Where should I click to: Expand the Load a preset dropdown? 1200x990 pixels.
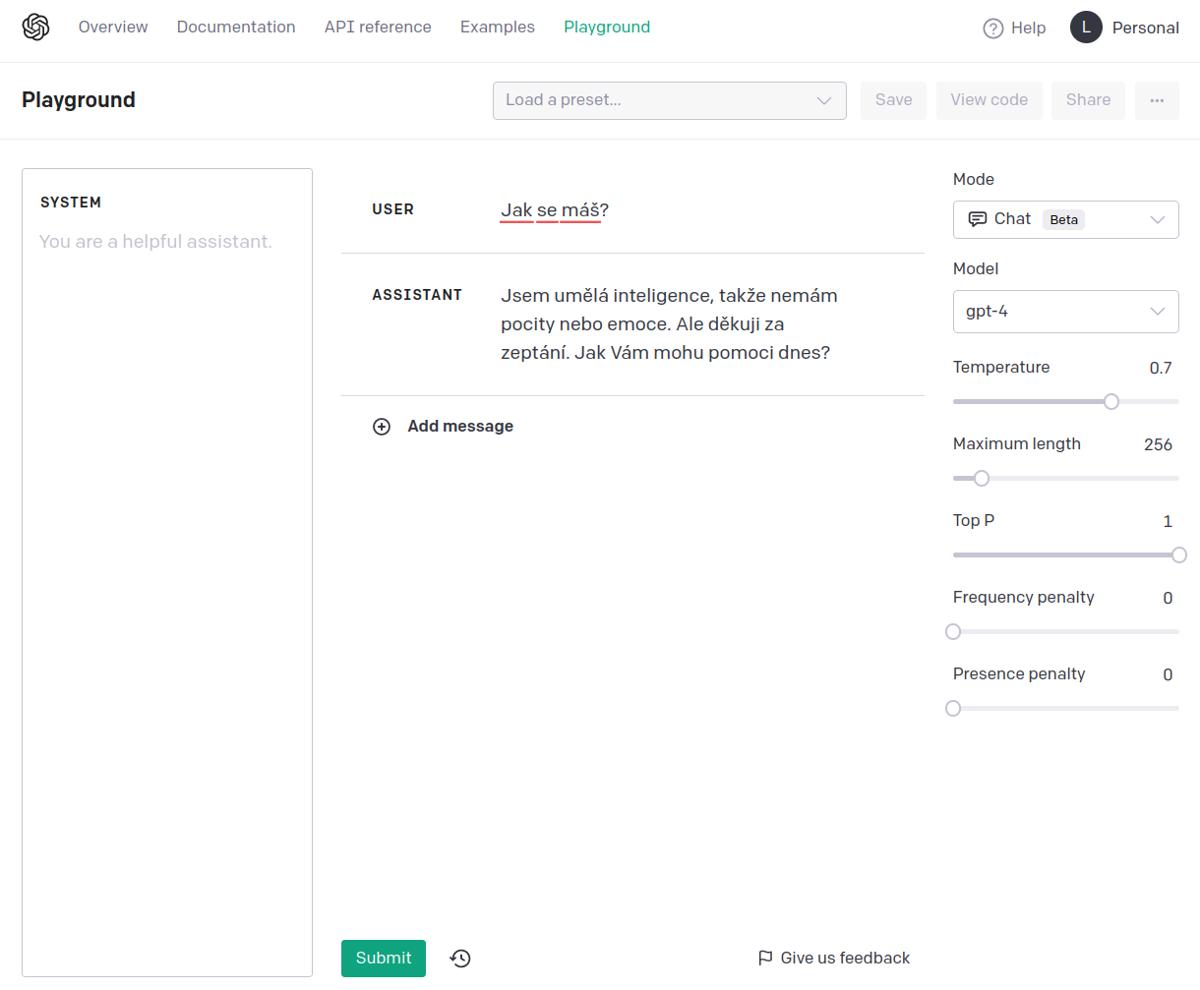click(x=669, y=100)
